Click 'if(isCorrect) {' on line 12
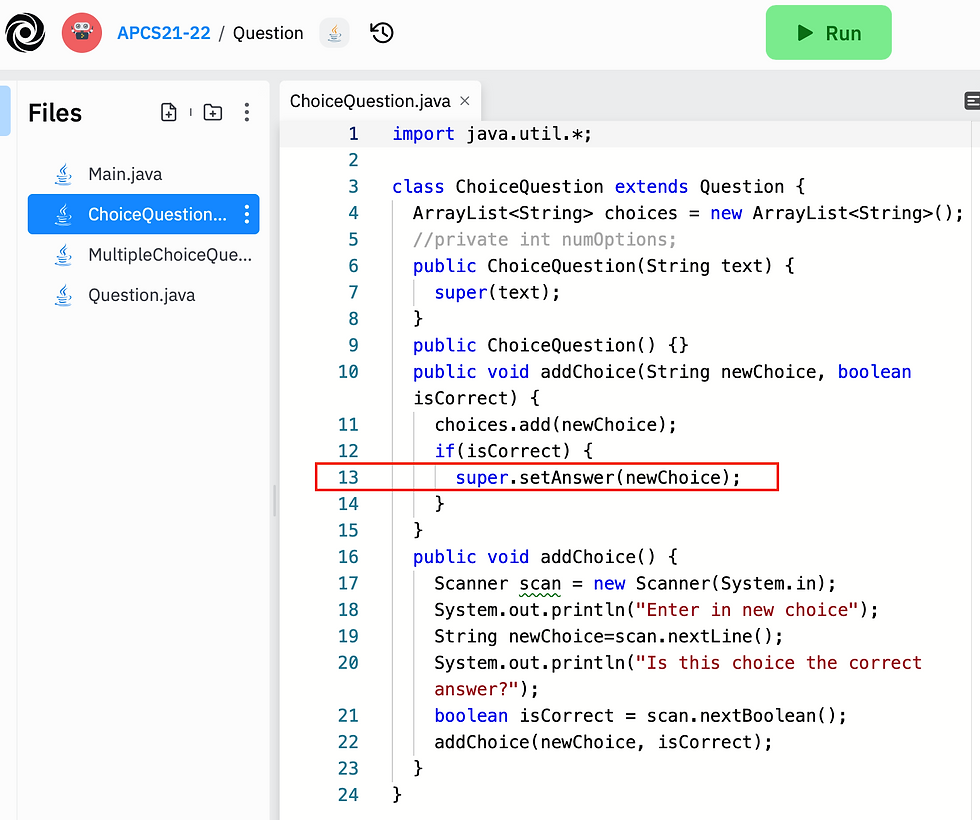Image resolution: width=980 pixels, height=820 pixels. coord(514,451)
